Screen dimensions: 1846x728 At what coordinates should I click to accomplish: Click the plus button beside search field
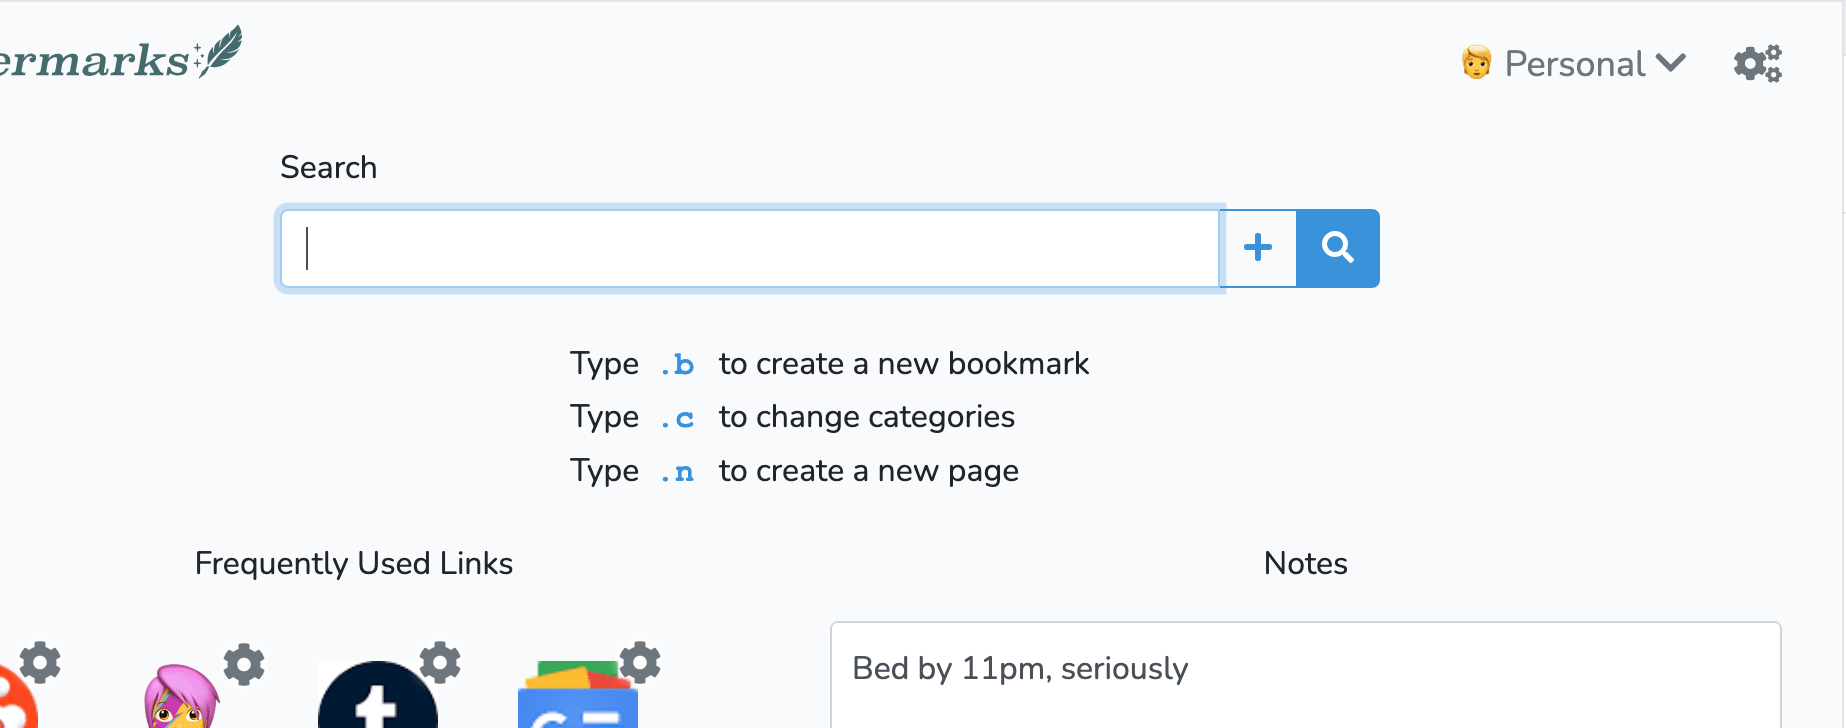[1258, 248]
